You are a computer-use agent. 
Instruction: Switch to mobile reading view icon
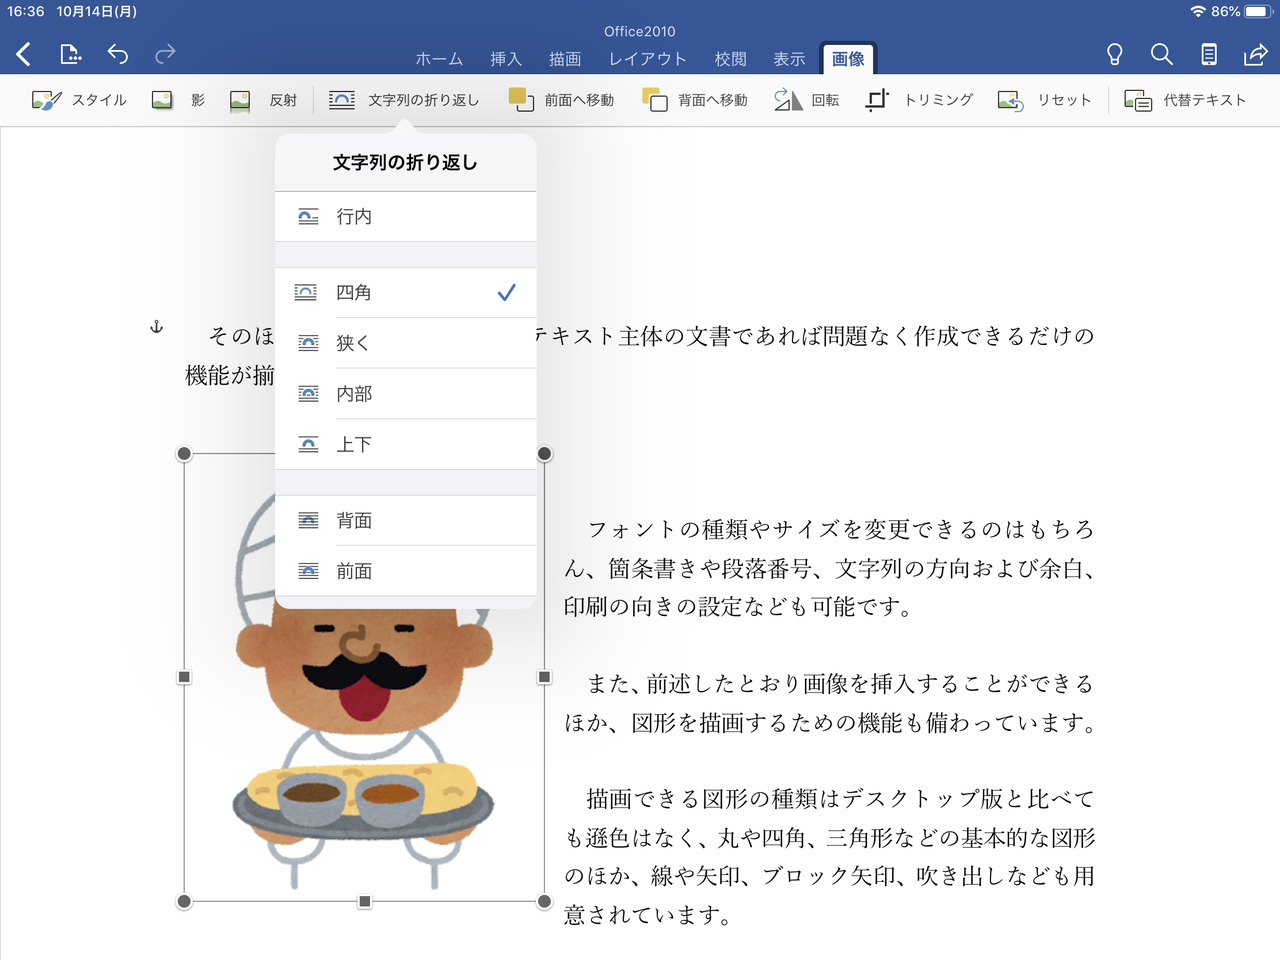(x=1209, y=54)
